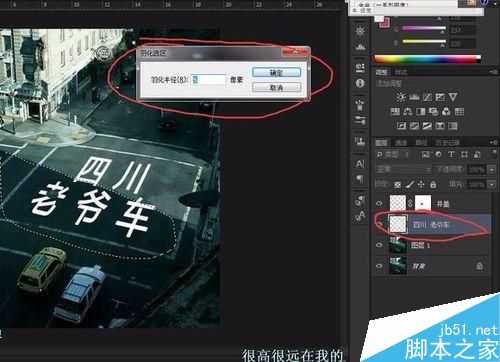Hide the top masked layer
500x362 pixels.
pos(379,203)
